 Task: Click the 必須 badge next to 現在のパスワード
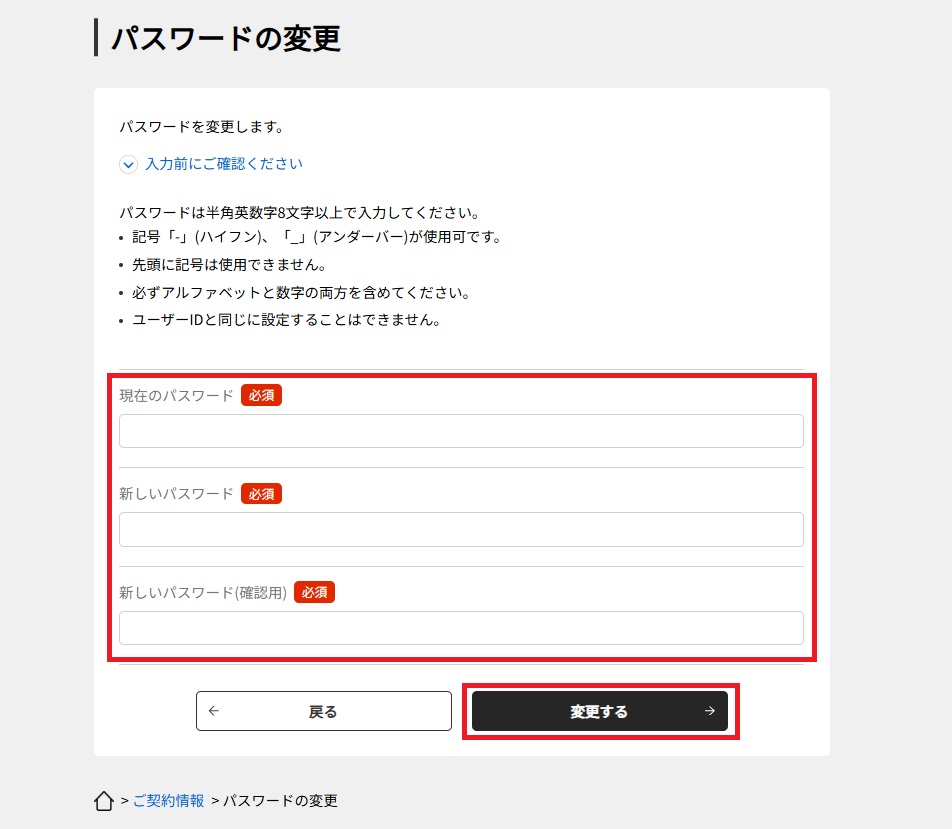[x=261, y=395]
